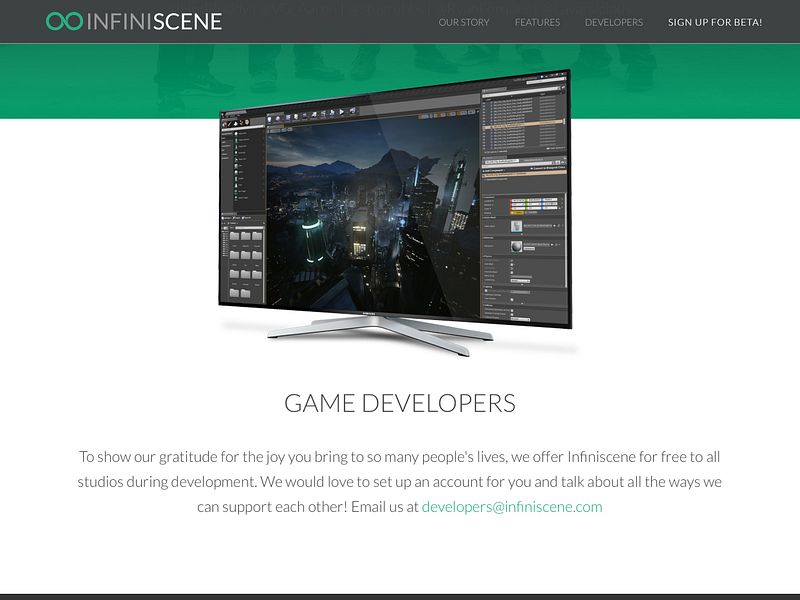Click the INFINISCENE wordmark text
This screenshot has height=600, width=800.
tap(155, 21)
